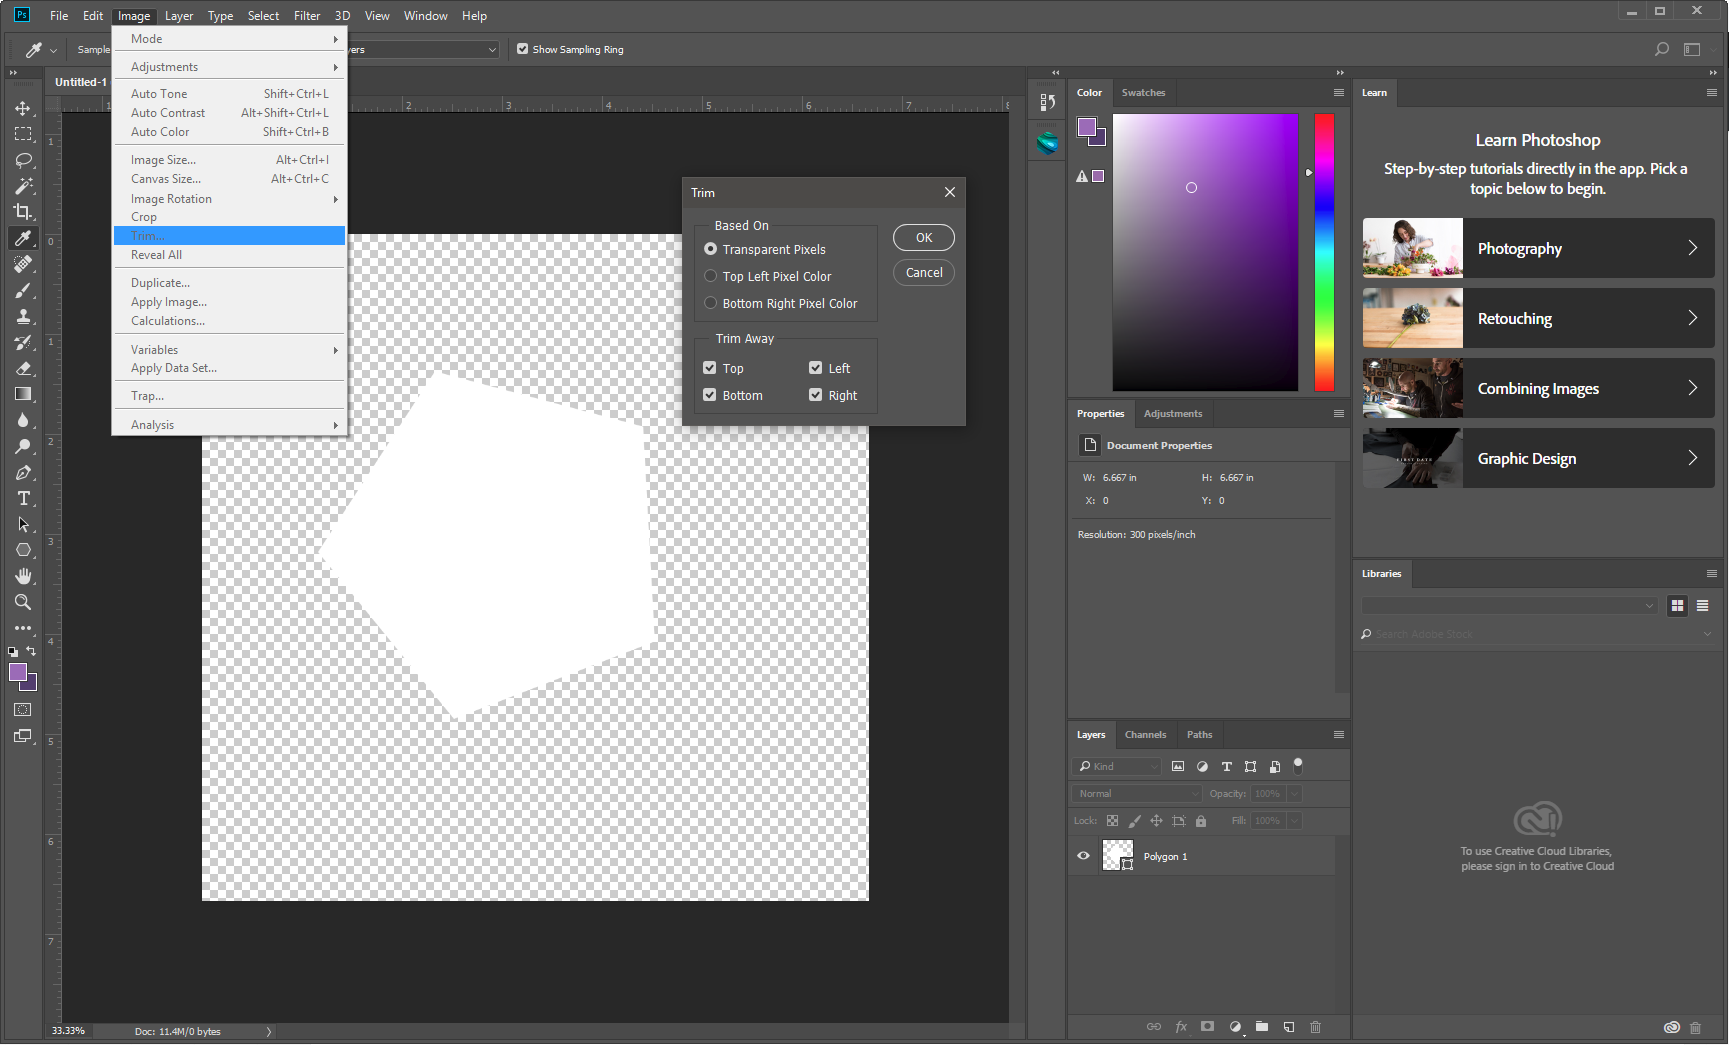Select the Polygon shape tool
This screenshot has height=1045, width=1729.
point(23,550)
